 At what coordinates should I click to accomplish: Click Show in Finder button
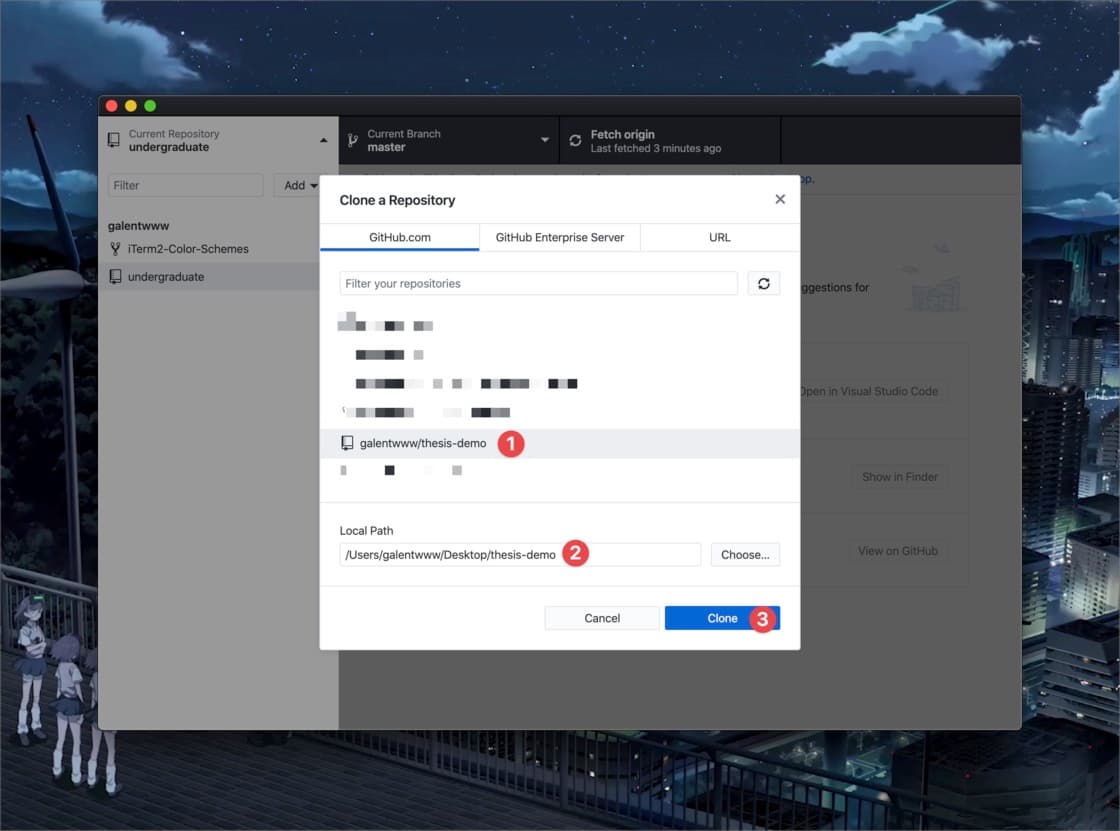point(900,477)
